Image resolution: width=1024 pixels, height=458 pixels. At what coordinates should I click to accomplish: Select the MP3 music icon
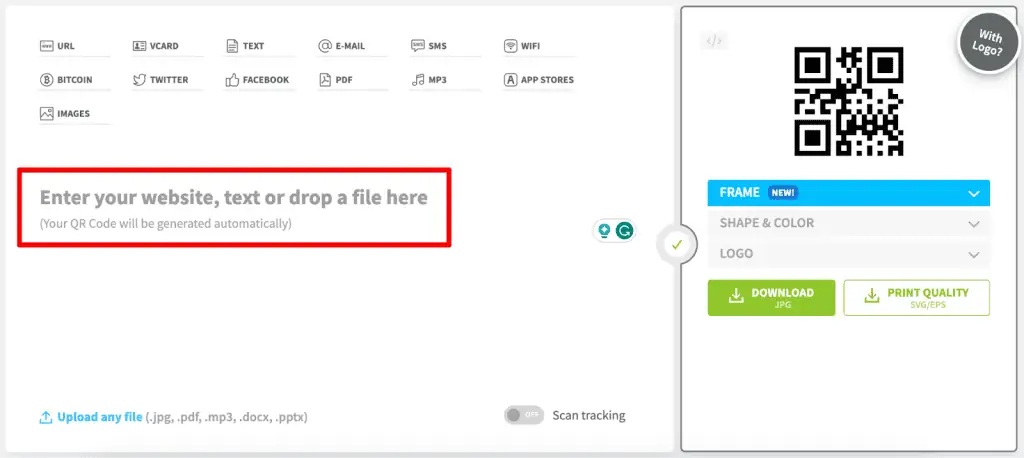pyautogui.click(x=418, y=80)
